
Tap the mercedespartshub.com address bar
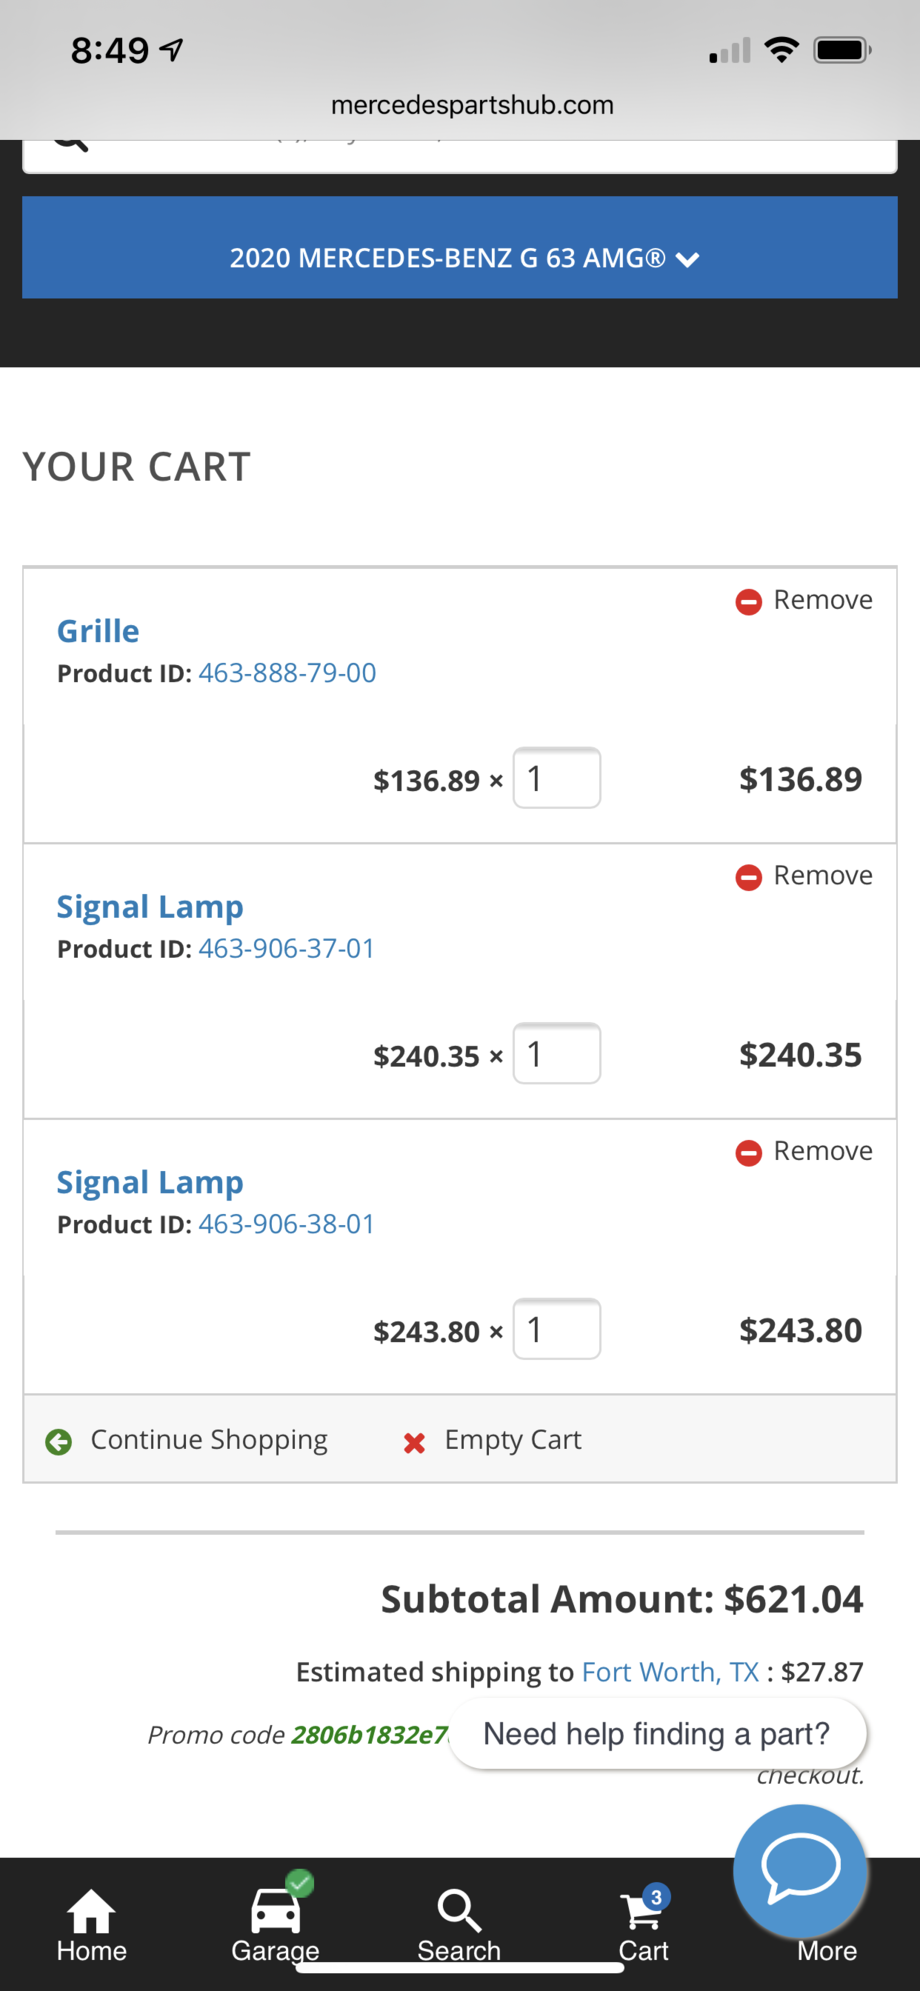click(472, 105)
